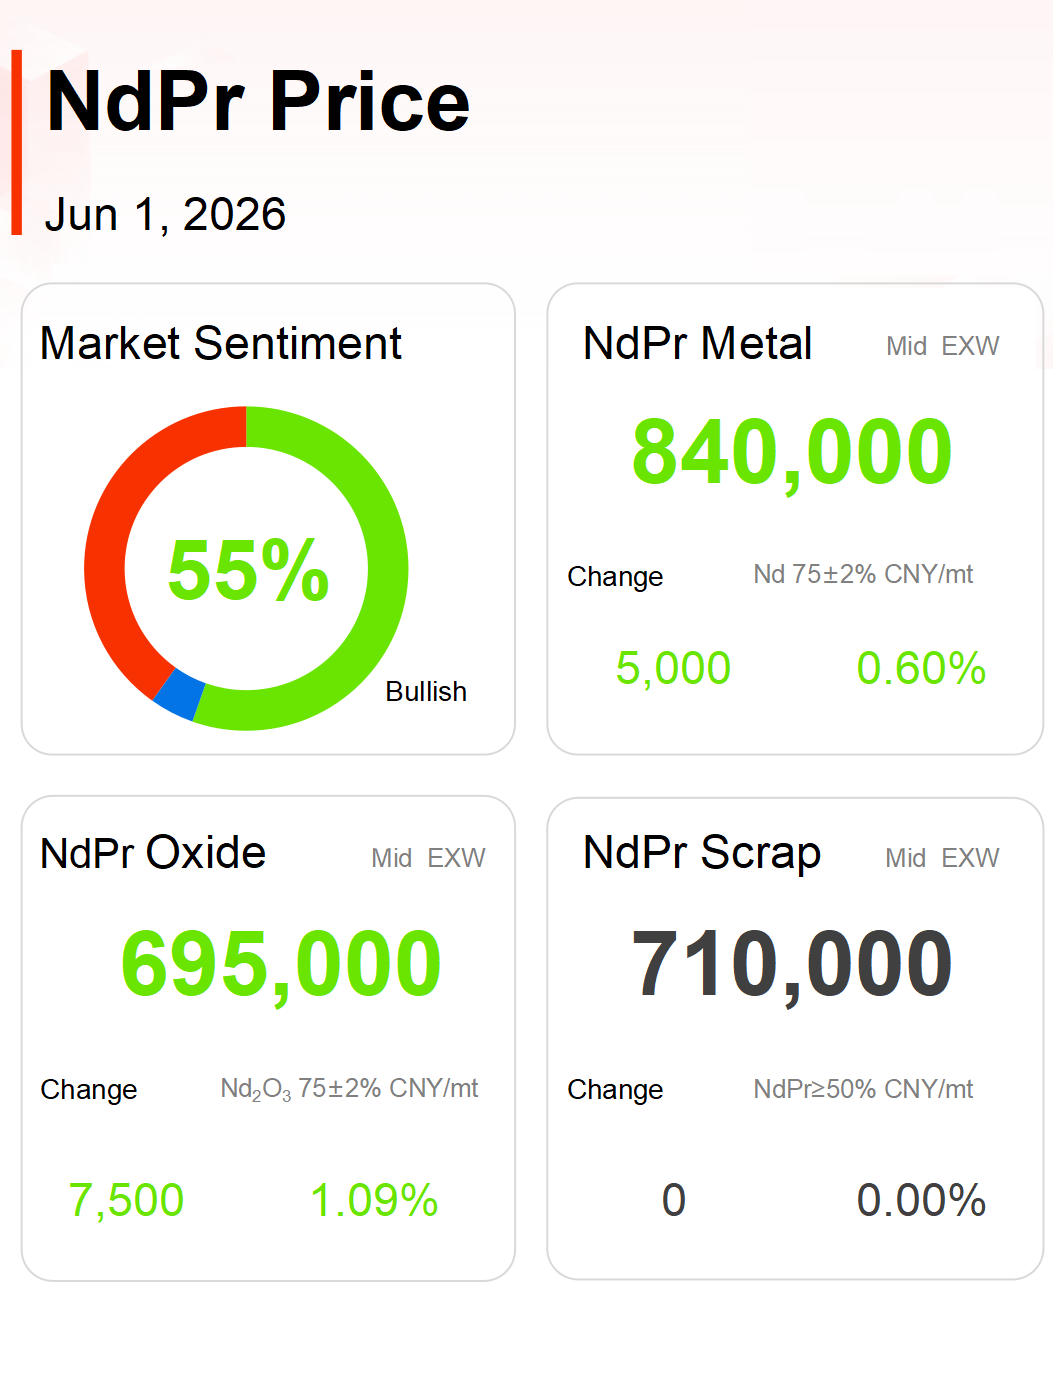Click the blue neutral donut segment
Viewport: 1053px width, 1395px height.
180,694
